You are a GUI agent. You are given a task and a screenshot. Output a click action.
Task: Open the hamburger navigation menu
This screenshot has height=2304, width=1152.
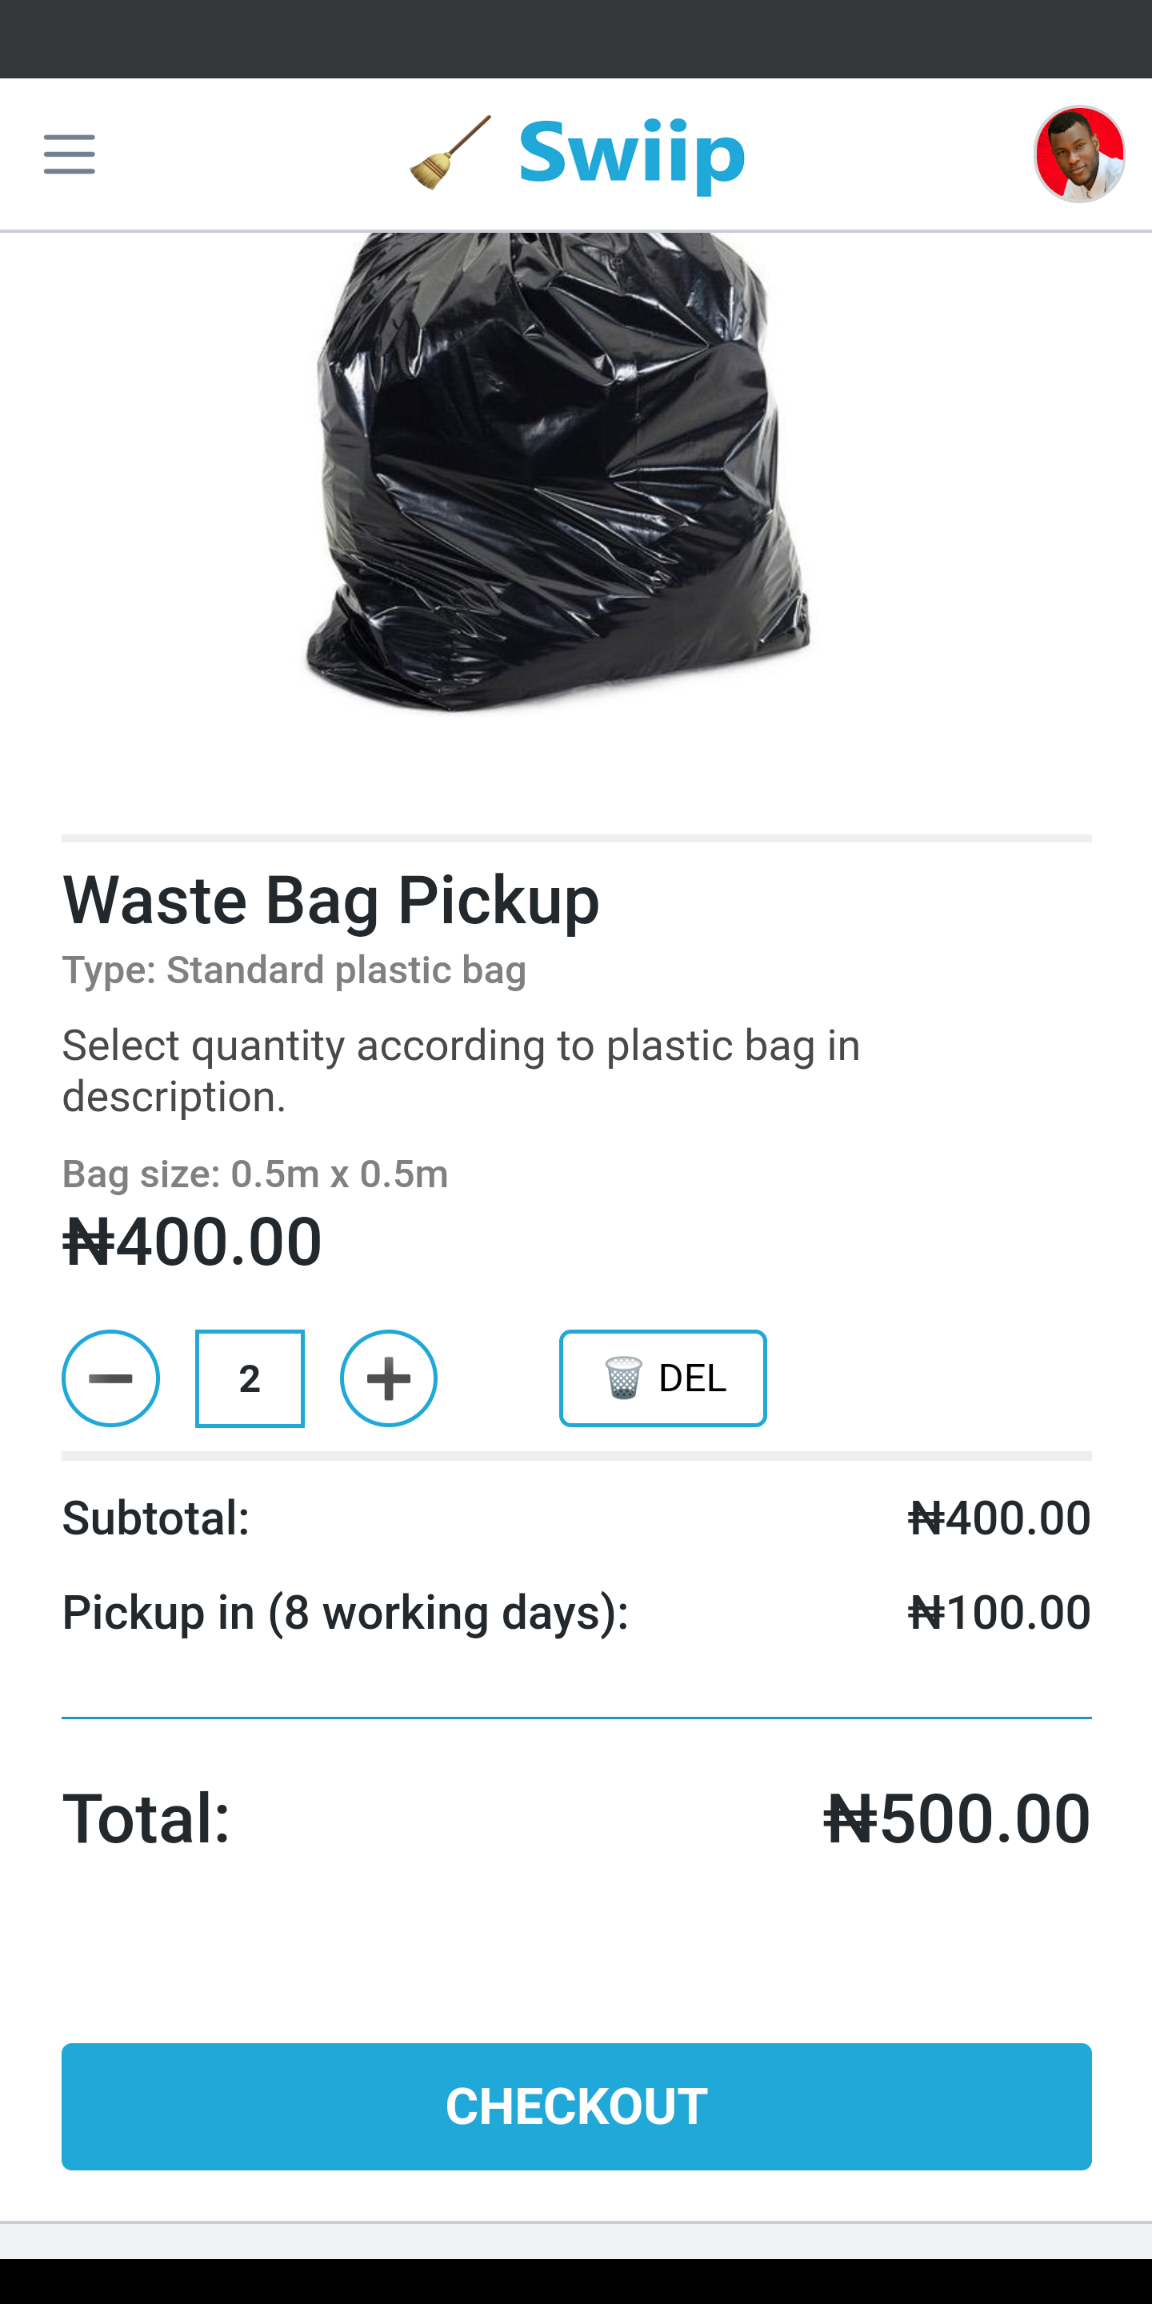69,155
